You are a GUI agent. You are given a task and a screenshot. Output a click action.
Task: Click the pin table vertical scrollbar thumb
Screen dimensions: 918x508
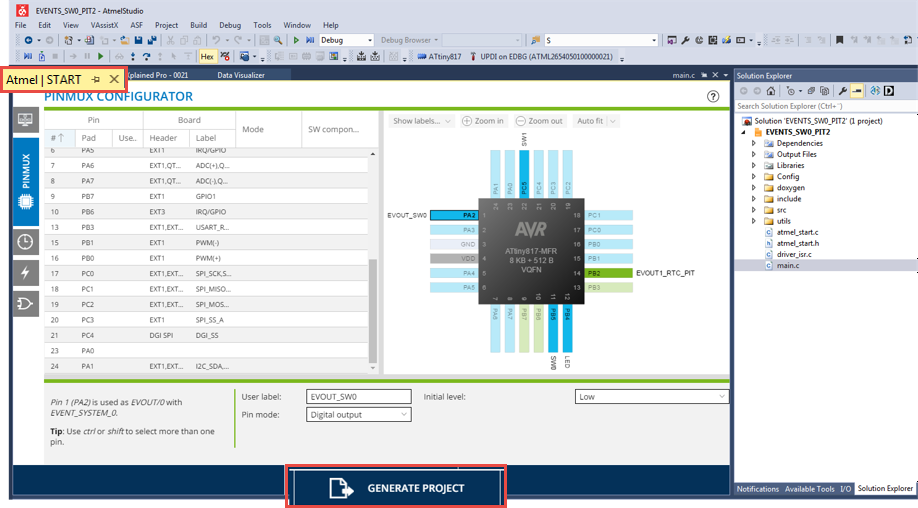click(373, 311)
